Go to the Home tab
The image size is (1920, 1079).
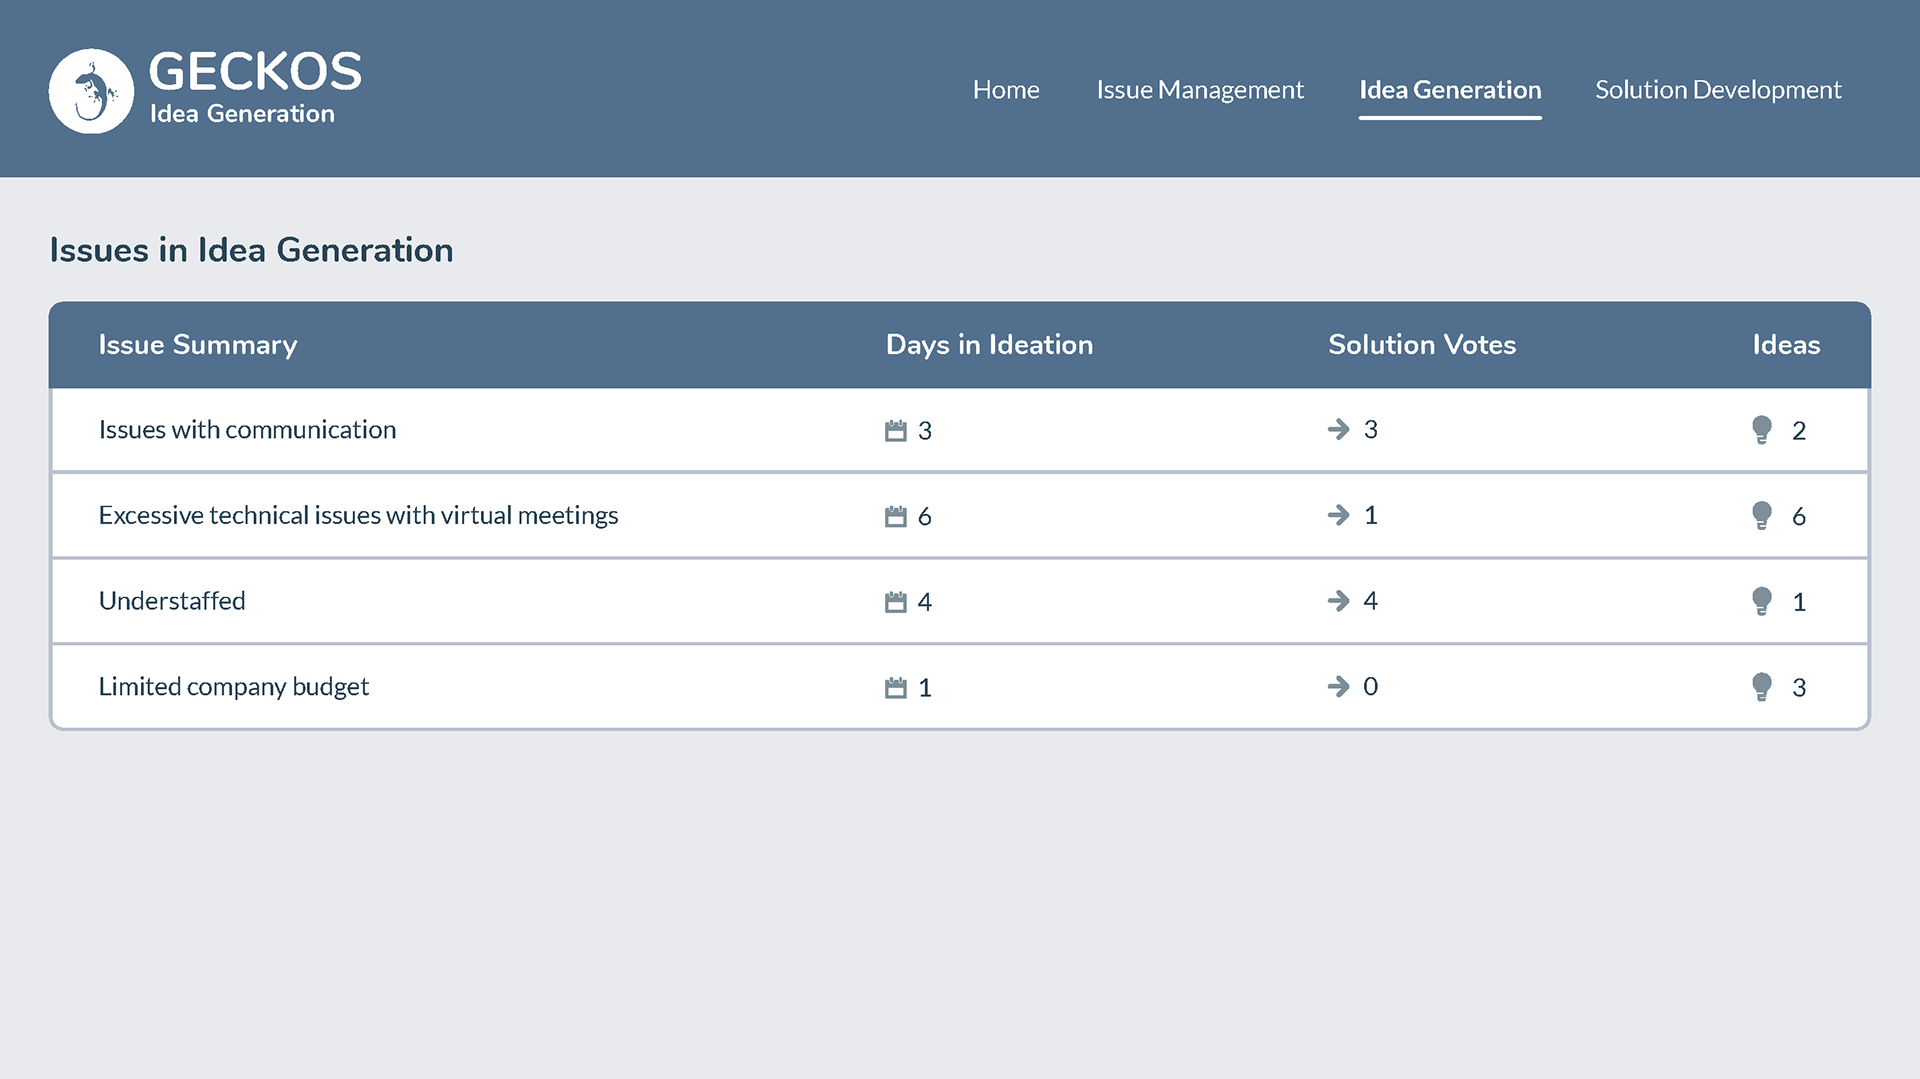1006,90
